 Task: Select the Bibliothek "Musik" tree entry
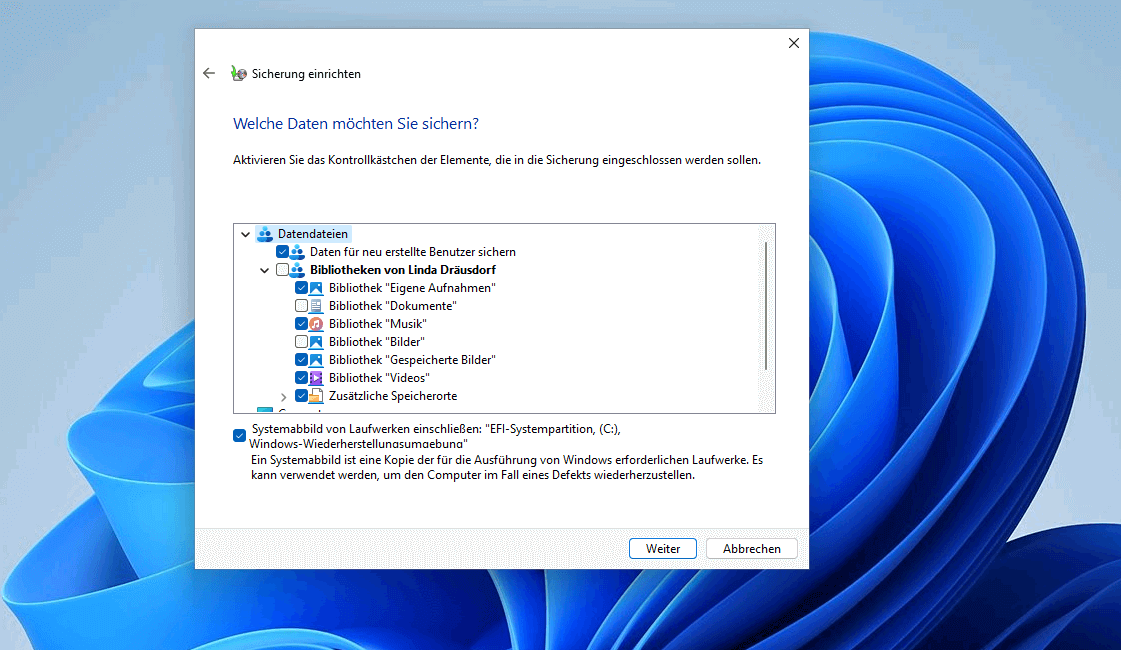click(377, 324)
